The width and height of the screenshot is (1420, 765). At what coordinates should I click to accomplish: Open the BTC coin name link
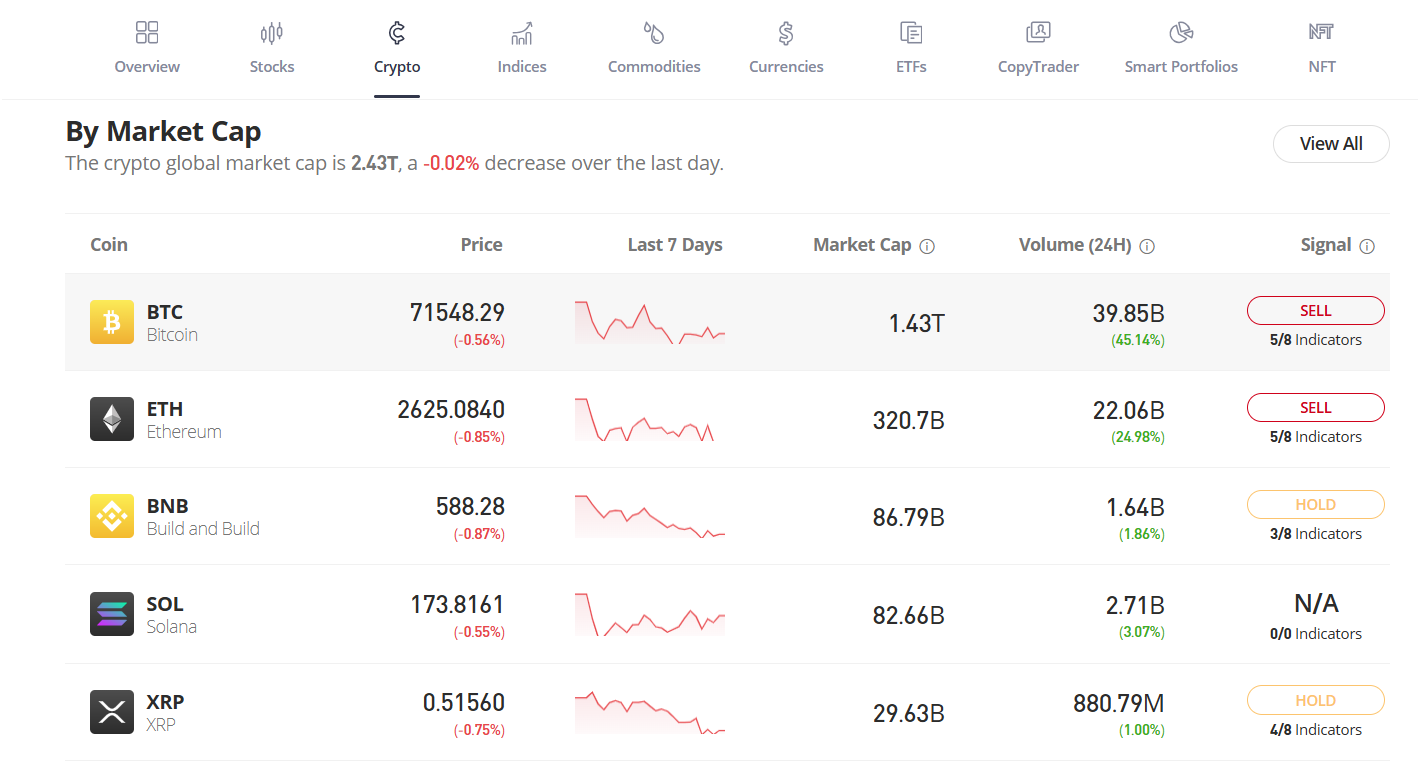click(165, 312)
